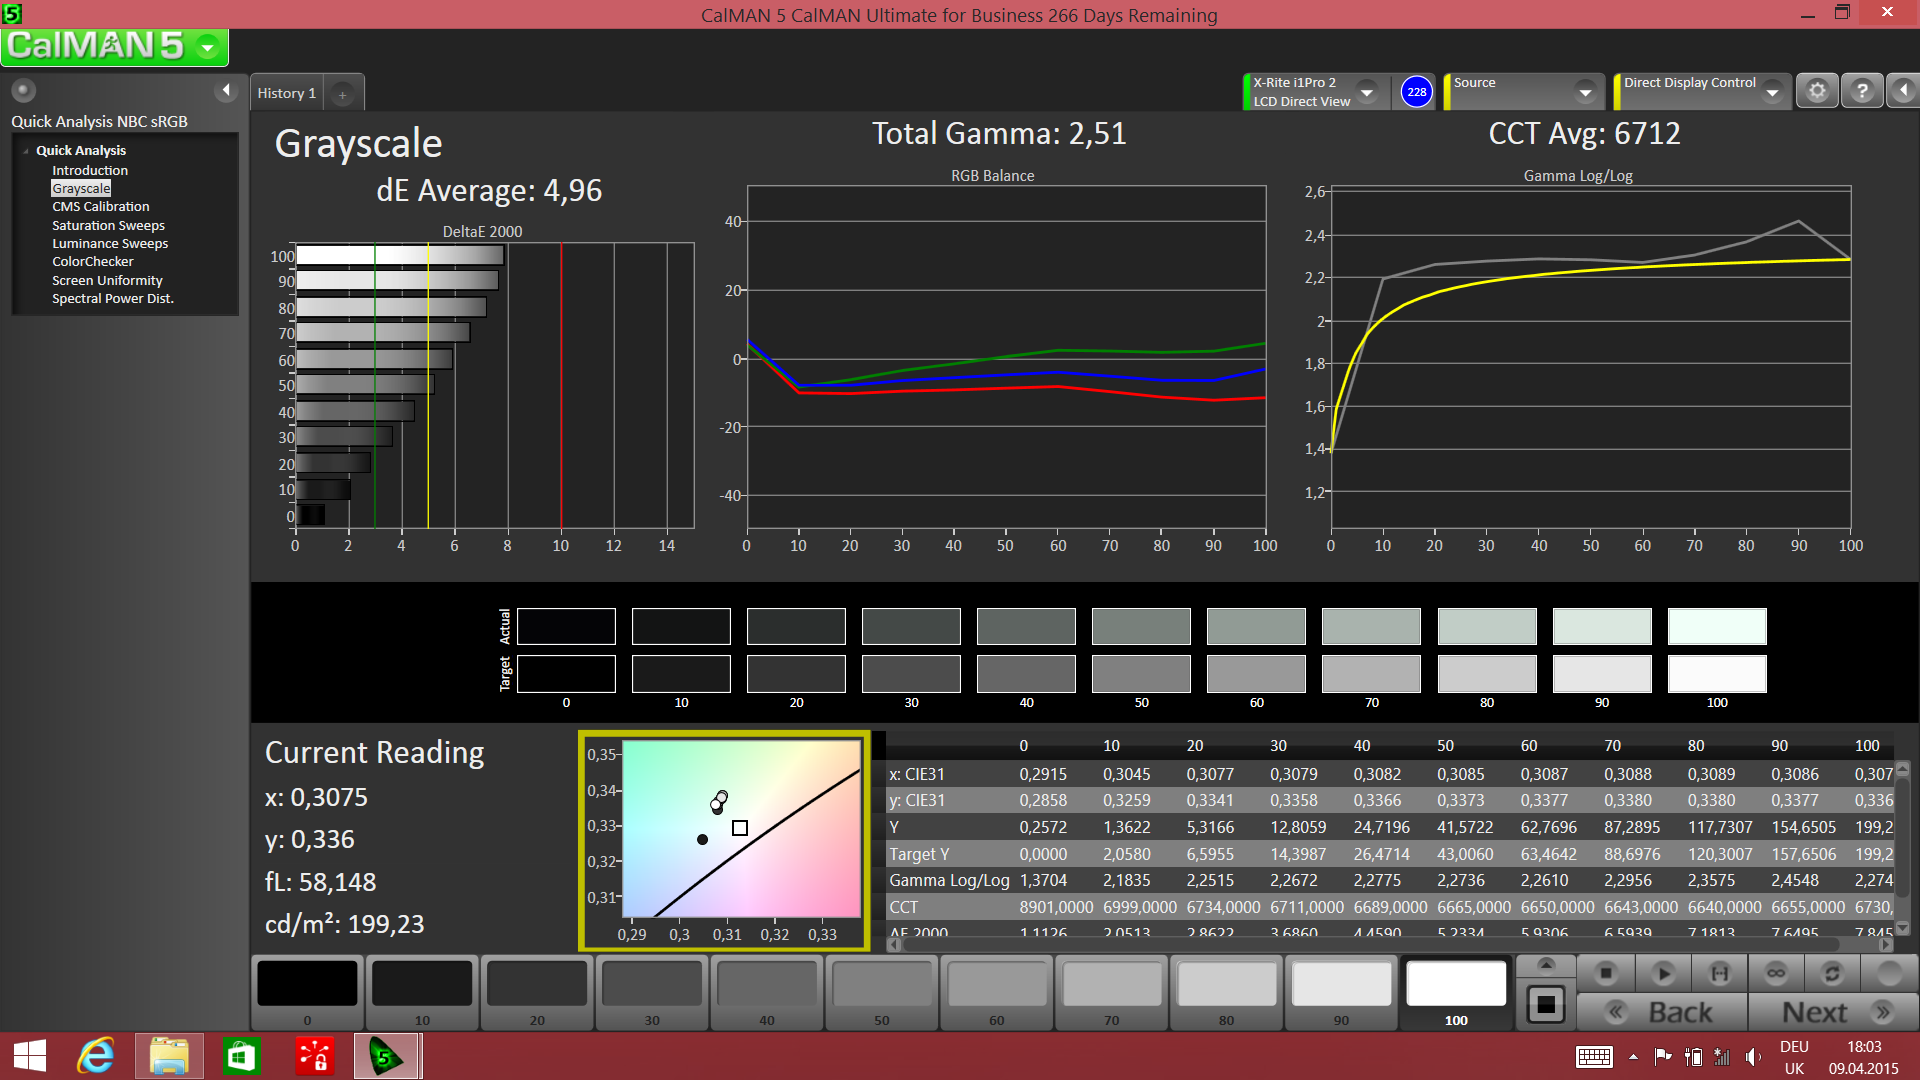Collapse the left sidebar with the arrow

pyautogui.click(x=226, y=91)
